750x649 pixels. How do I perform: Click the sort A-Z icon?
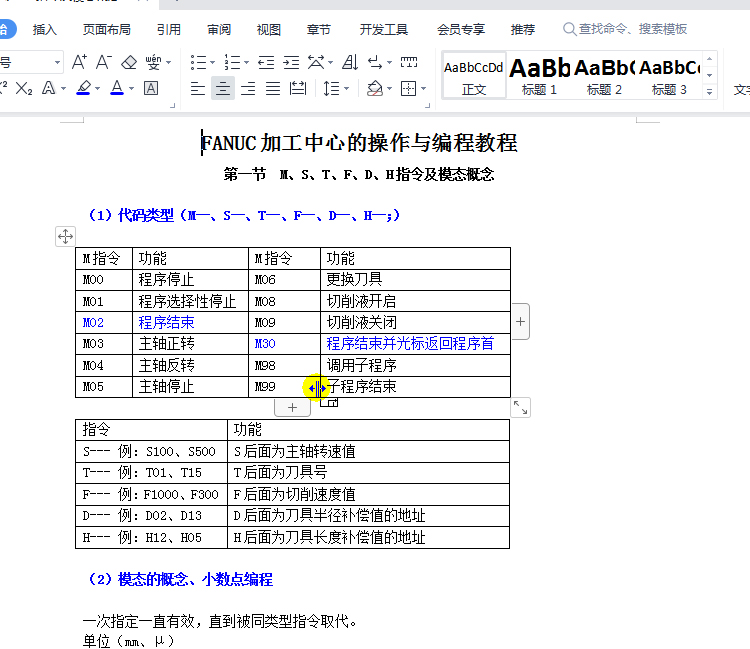click(350, 62)
